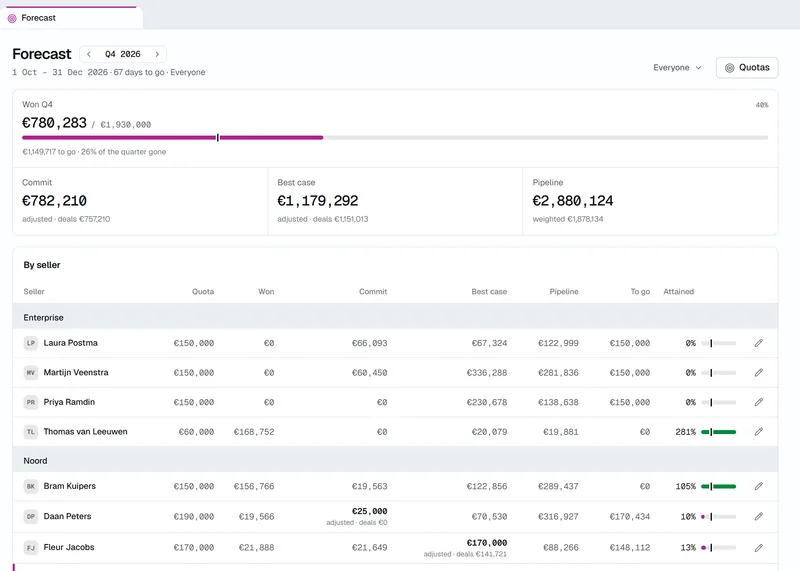The image size is (800, 571).
Task: Open the Forecast tab
Action: pos(71,18)
